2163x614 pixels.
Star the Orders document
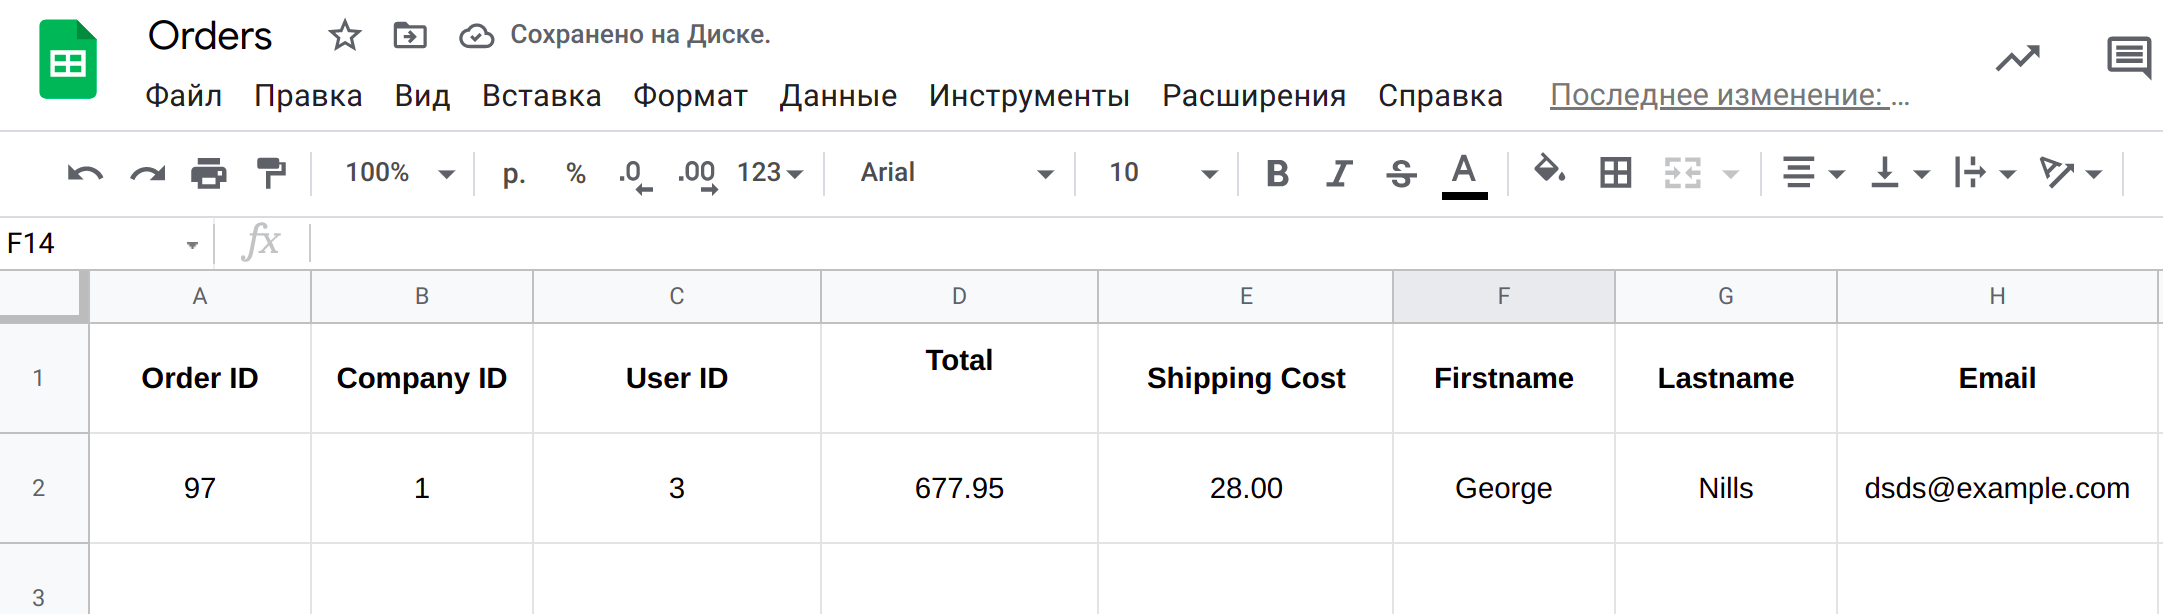click(x=344, y=36)
